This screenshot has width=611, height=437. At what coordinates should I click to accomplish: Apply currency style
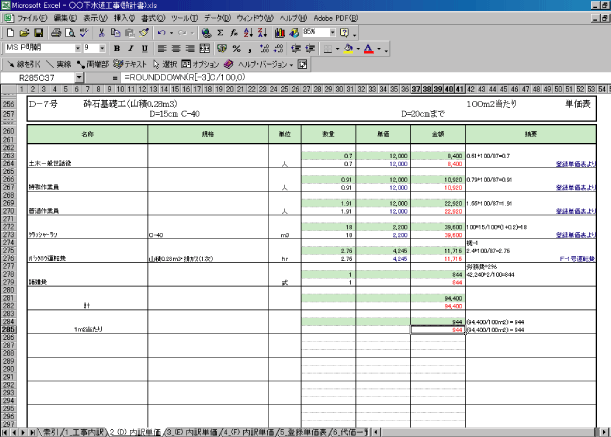coord(222,49)
